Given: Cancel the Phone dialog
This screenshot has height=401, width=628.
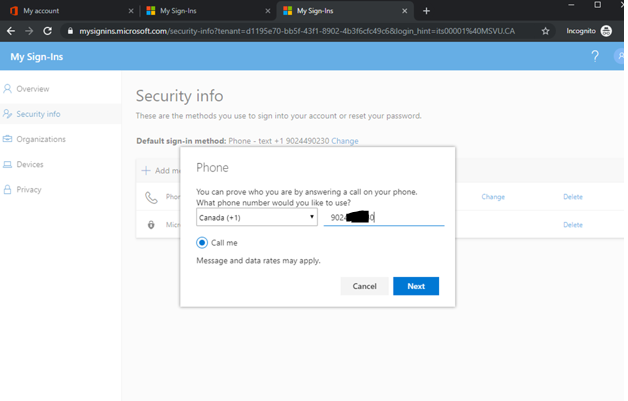Looking at the screenshot, I should [364, 286].
